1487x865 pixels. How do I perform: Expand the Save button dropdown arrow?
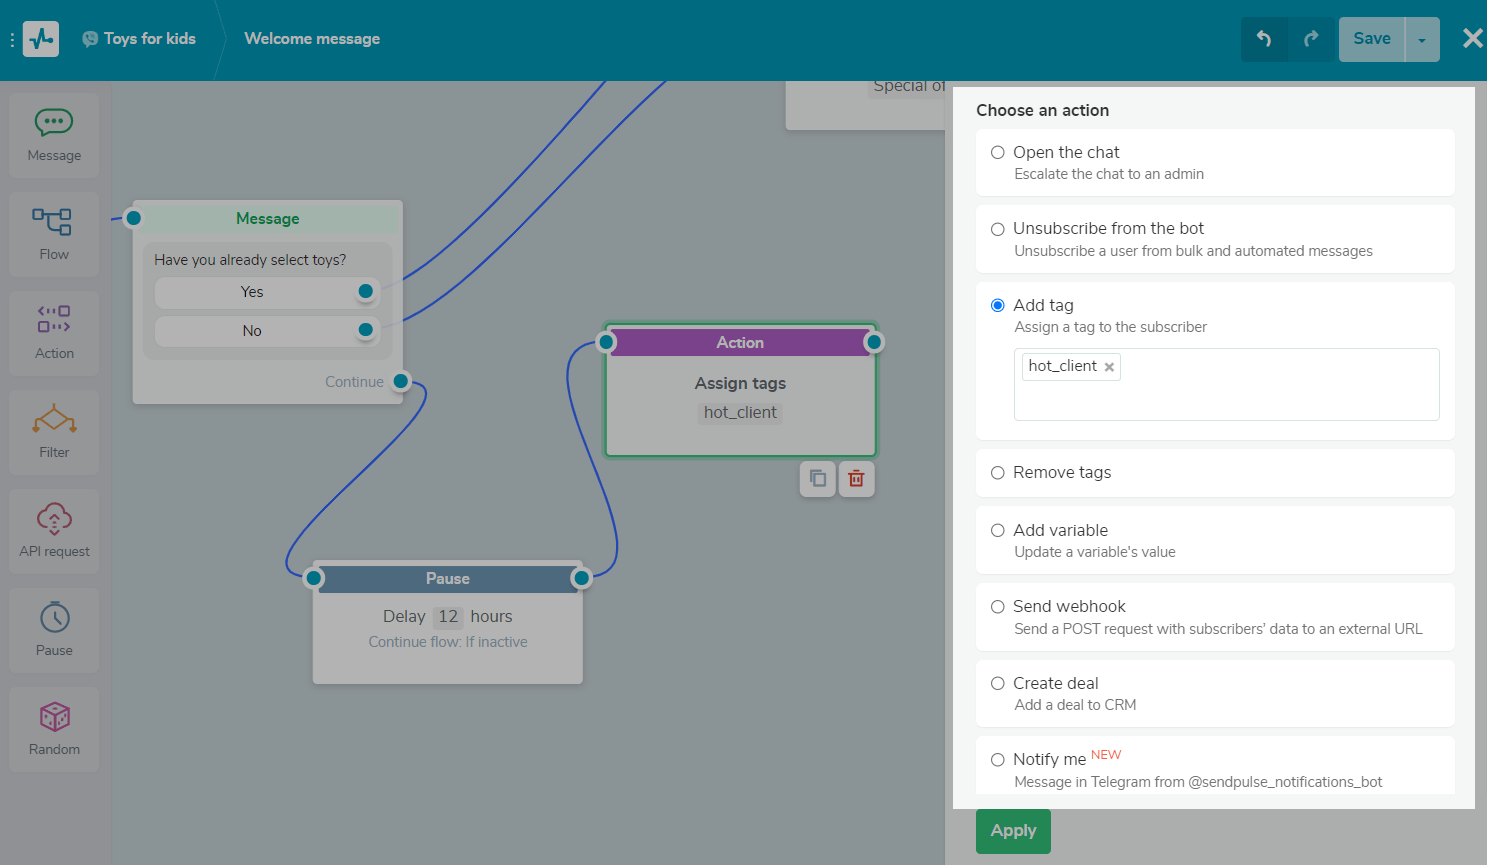pos(1422,40)
